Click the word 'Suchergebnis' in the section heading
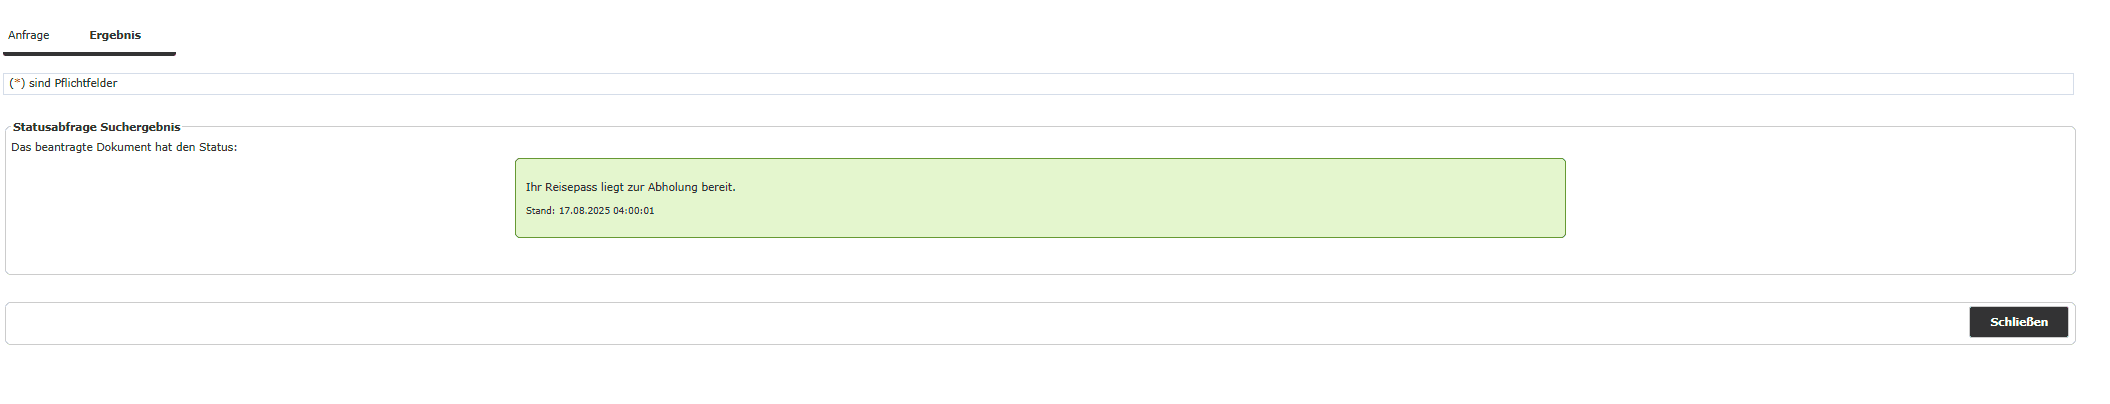This screenshot has height=404, width=2110. point(140,127)
